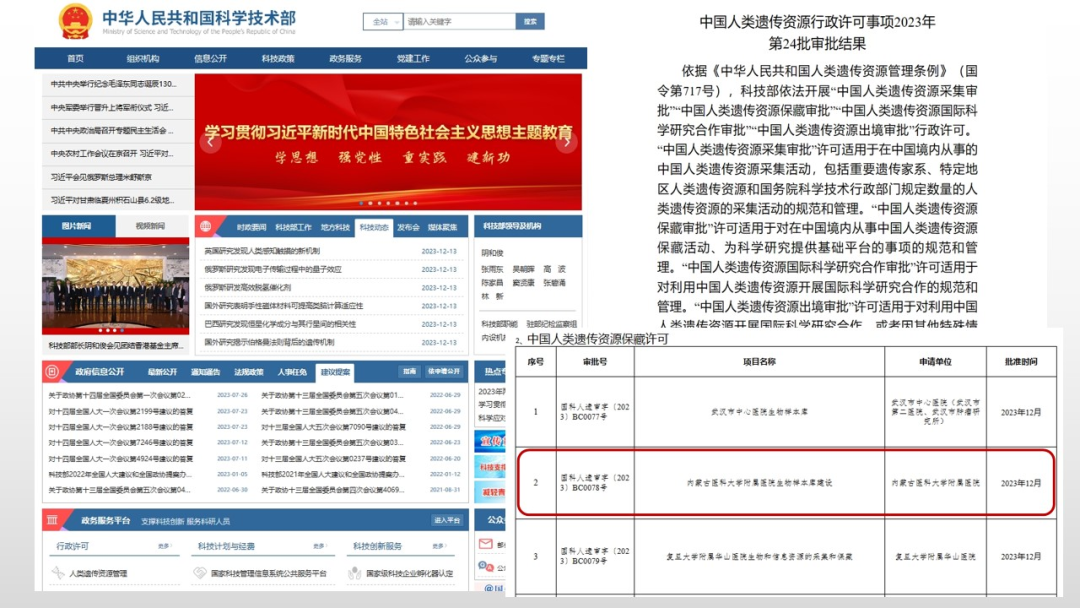Click the approval number cell ending BC0079号
This screenshot has height=608, width=1080.
coord(594,556)
